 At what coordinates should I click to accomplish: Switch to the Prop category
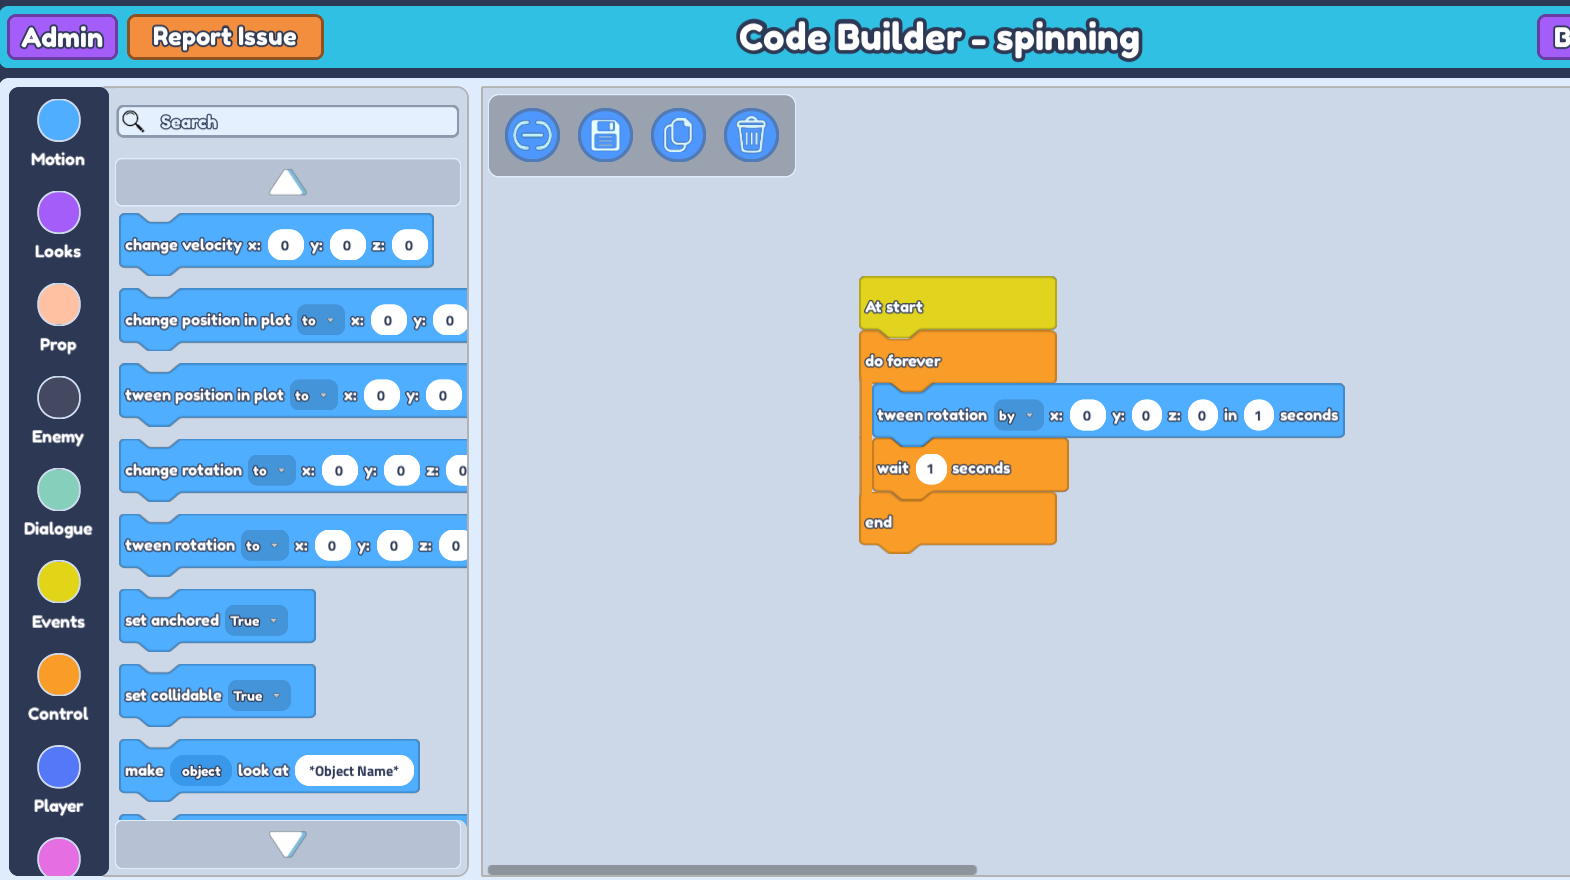[x=59, y=305]
